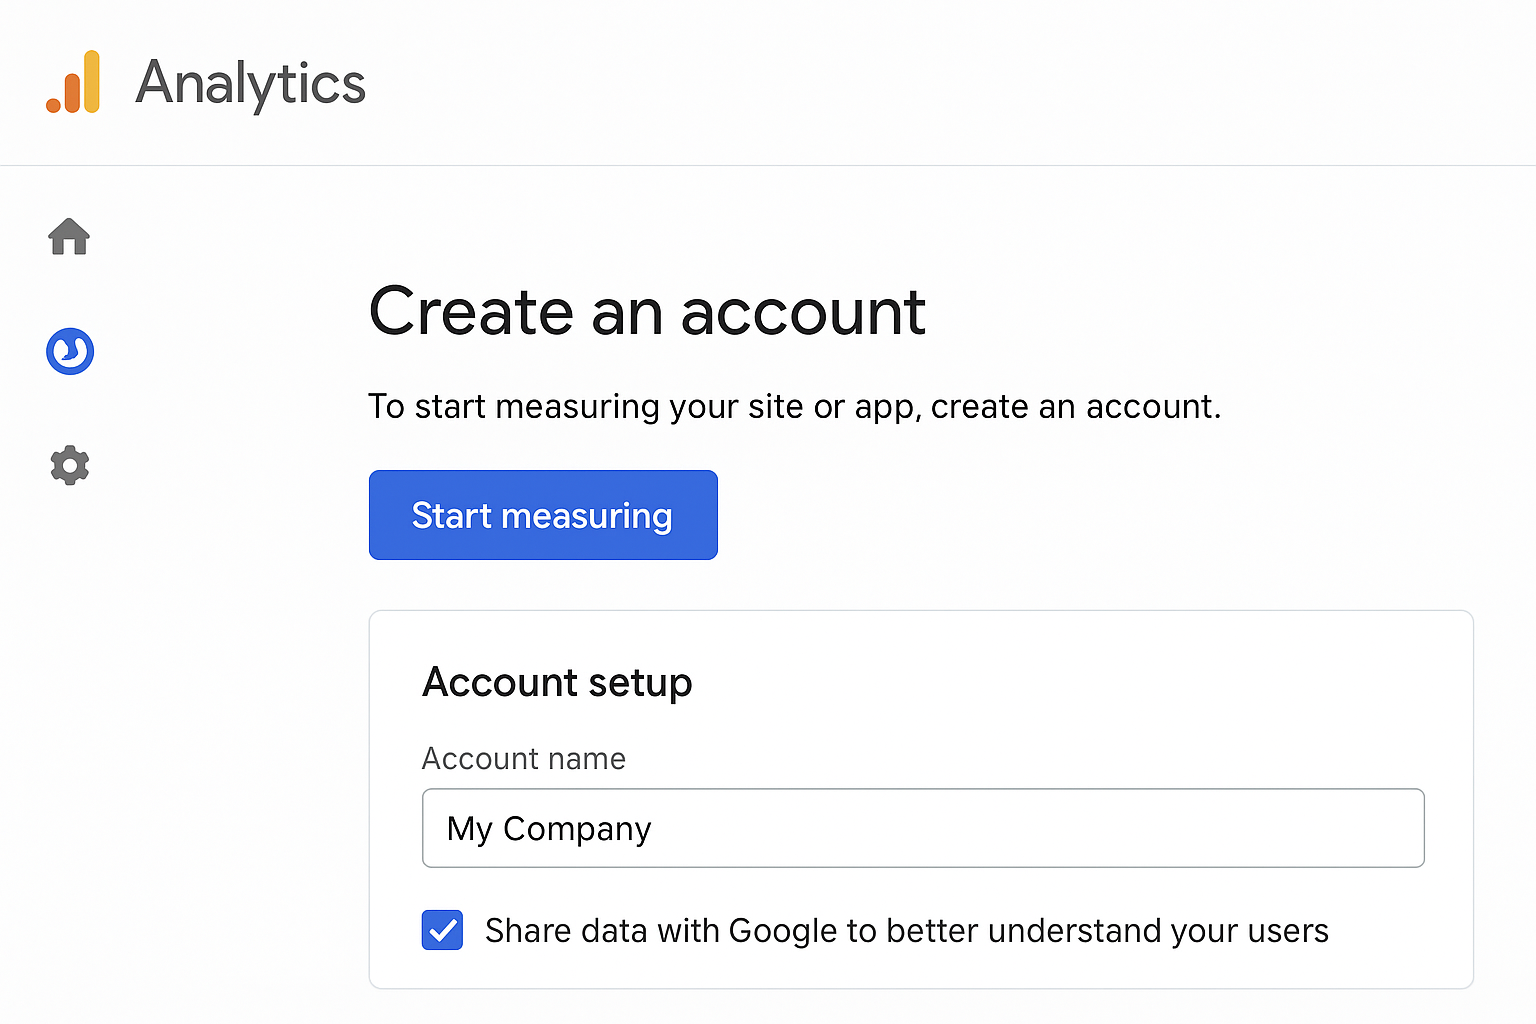Screen dimensions: 1536x1024
Task: Open Admin settings gear icon
Action: (x=70, y=466)
